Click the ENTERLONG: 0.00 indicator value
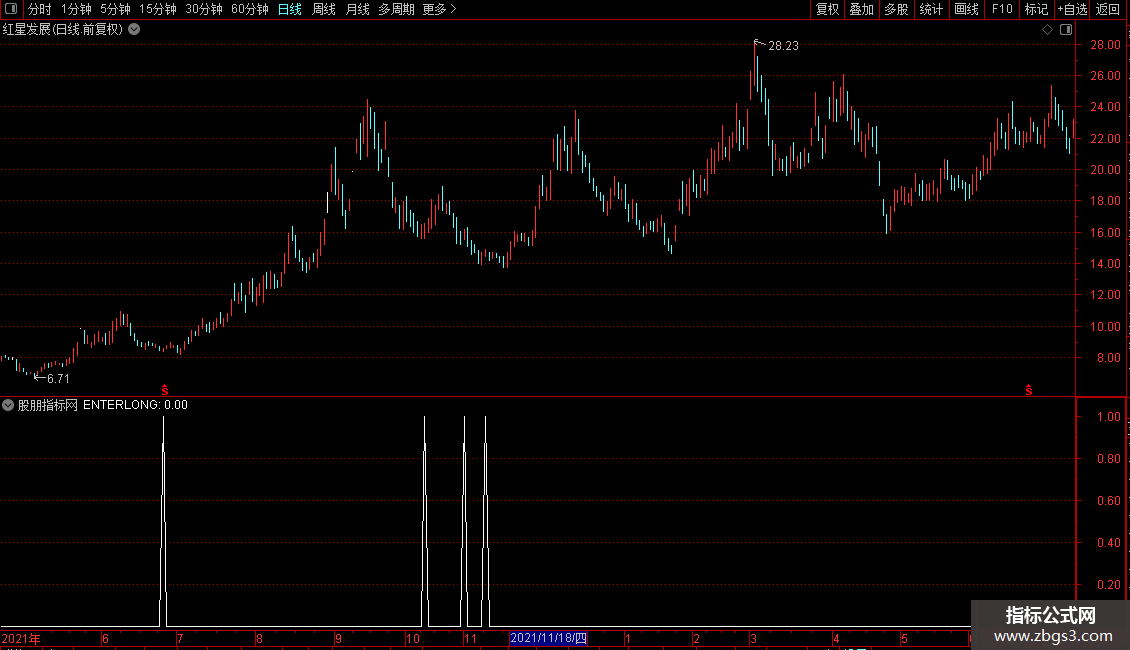Viewport: 1130px width, 650px height. pos(135,405)
